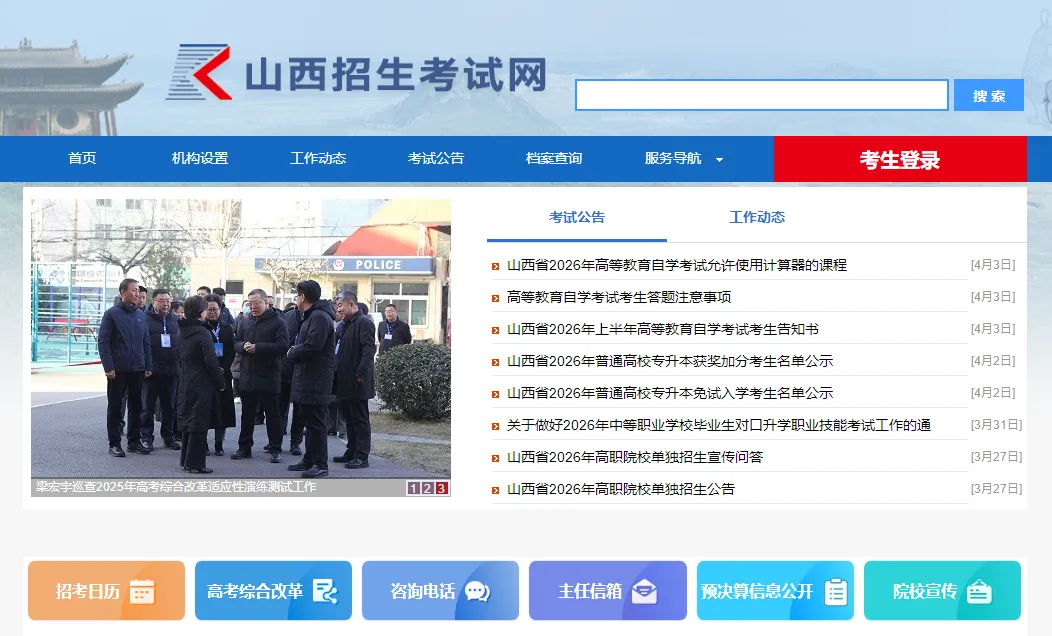
Task: Switch to the 工作动态 tab
Action: tap(760, 217)
